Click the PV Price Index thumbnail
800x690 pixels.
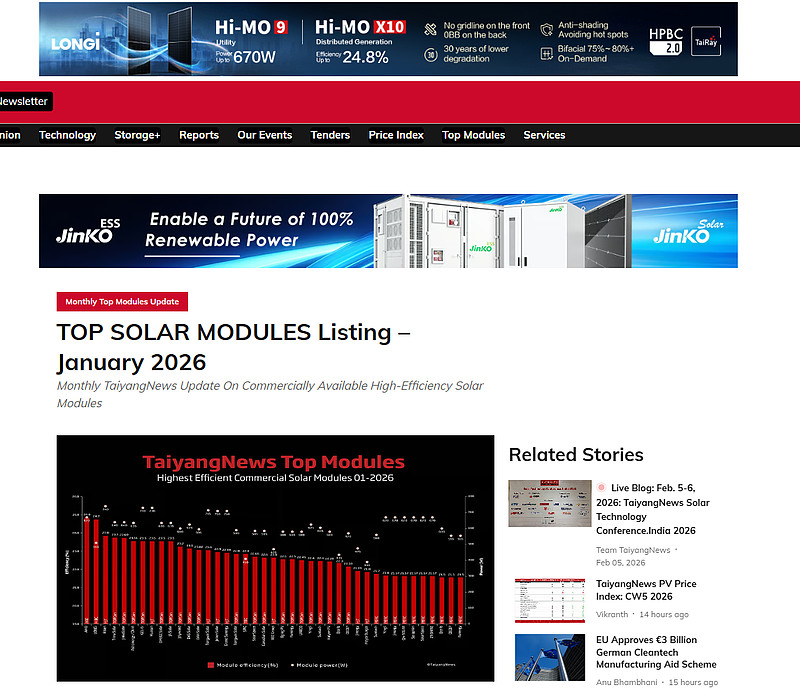tap(550, 601)
